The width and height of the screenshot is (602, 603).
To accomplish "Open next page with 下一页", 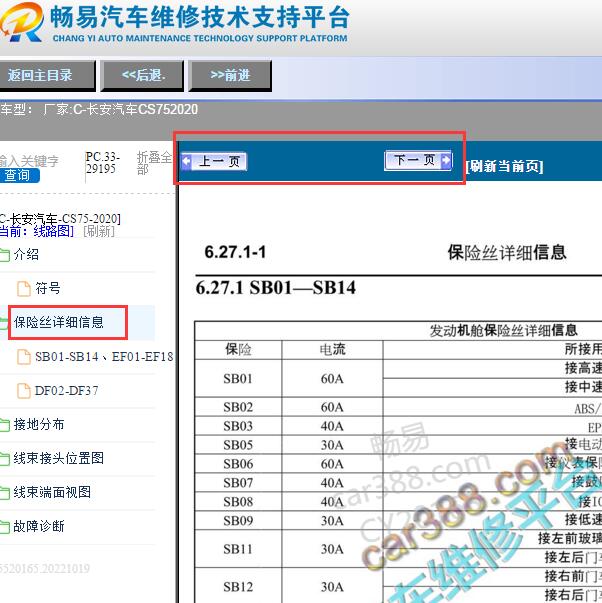I will [x=419, y=160].
